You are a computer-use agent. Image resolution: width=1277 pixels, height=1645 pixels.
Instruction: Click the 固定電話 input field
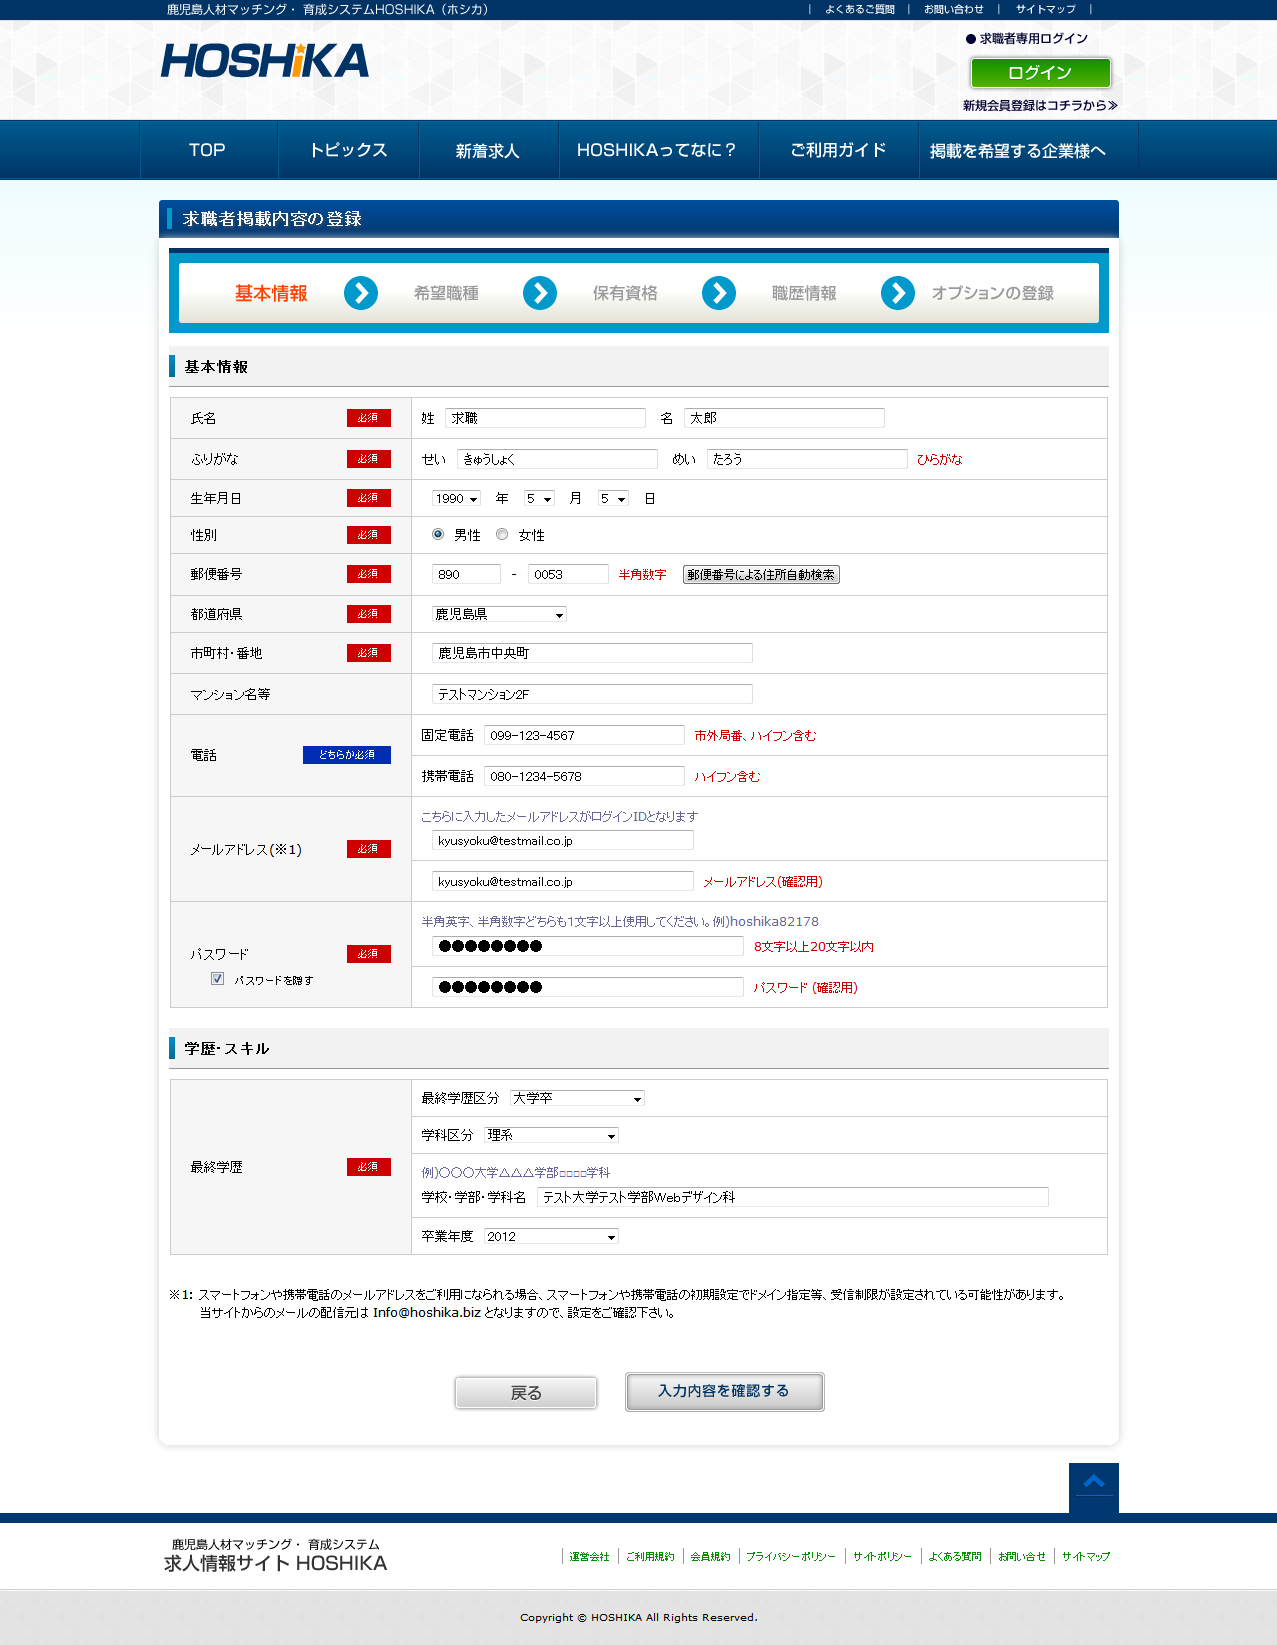[584, 735]
